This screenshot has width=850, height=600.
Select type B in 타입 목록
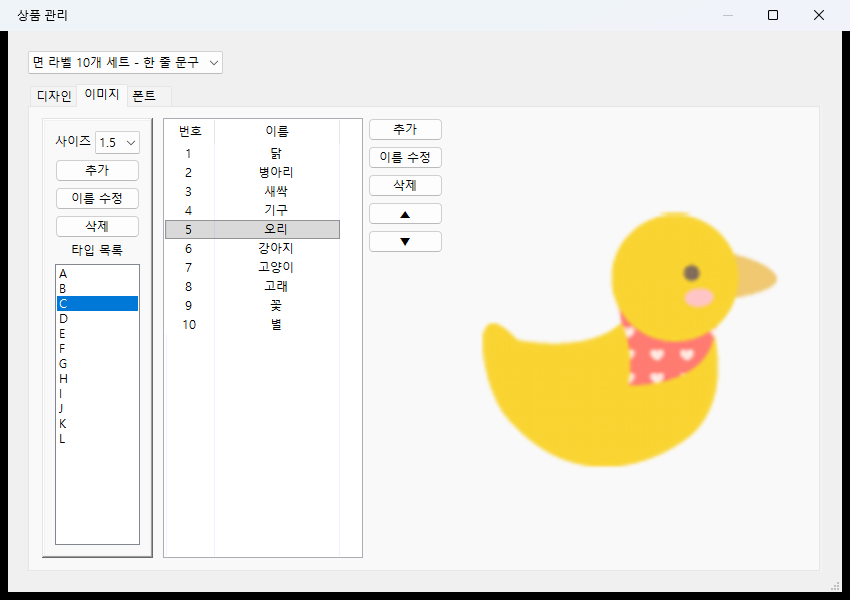click(x=97, y=289)
